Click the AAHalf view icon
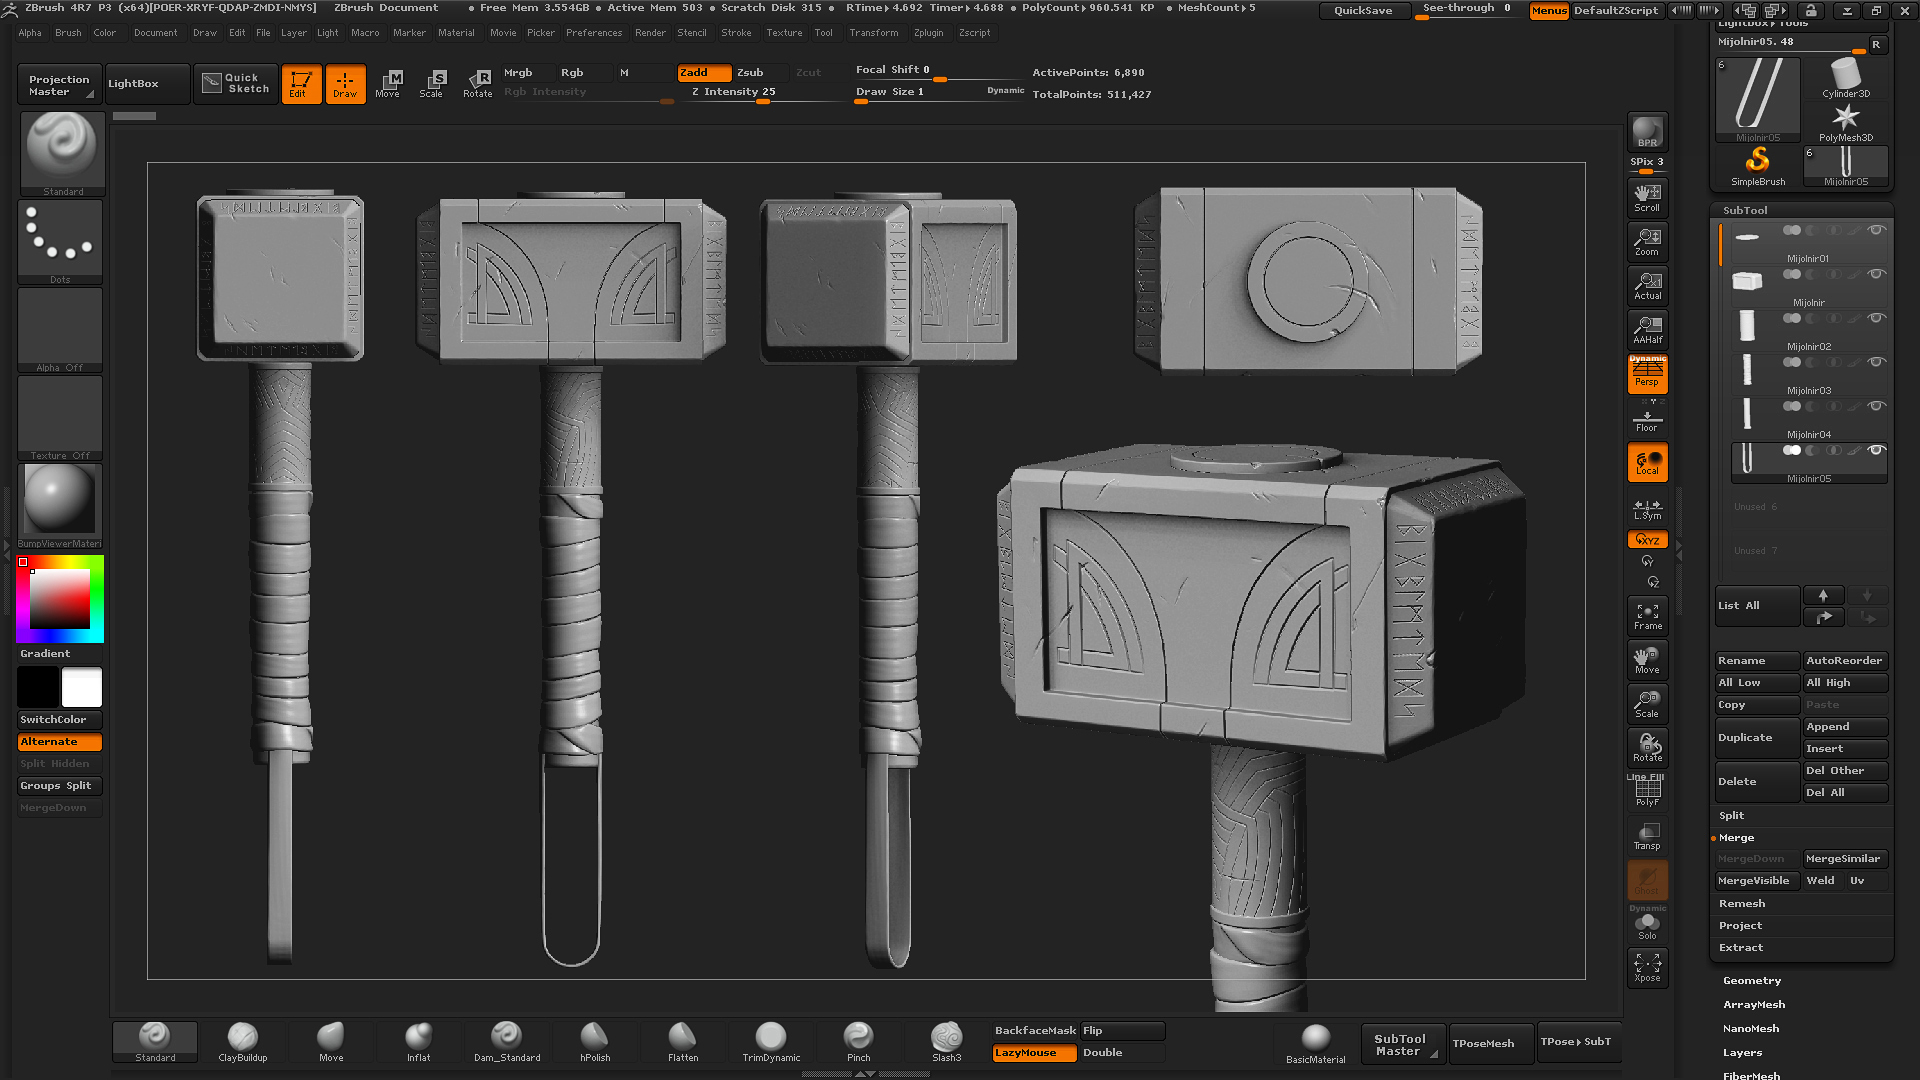Screen dimensions: 1920x1080 click(1647, 329)
